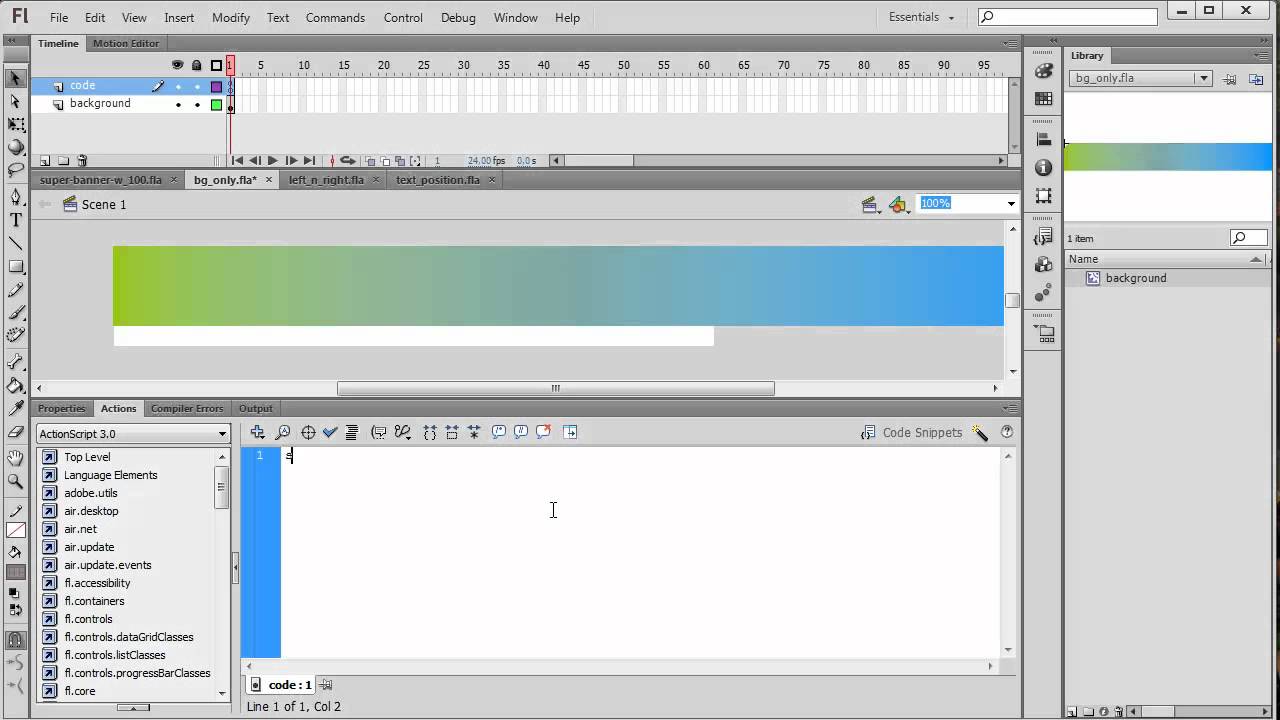Click the New Layer icon in timeline
This screenshot has height=720, width=1280.
[x=45, y=160]
